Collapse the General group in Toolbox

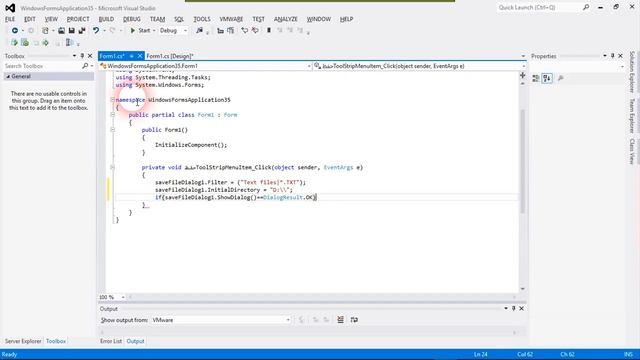click(x=8, y=76)
